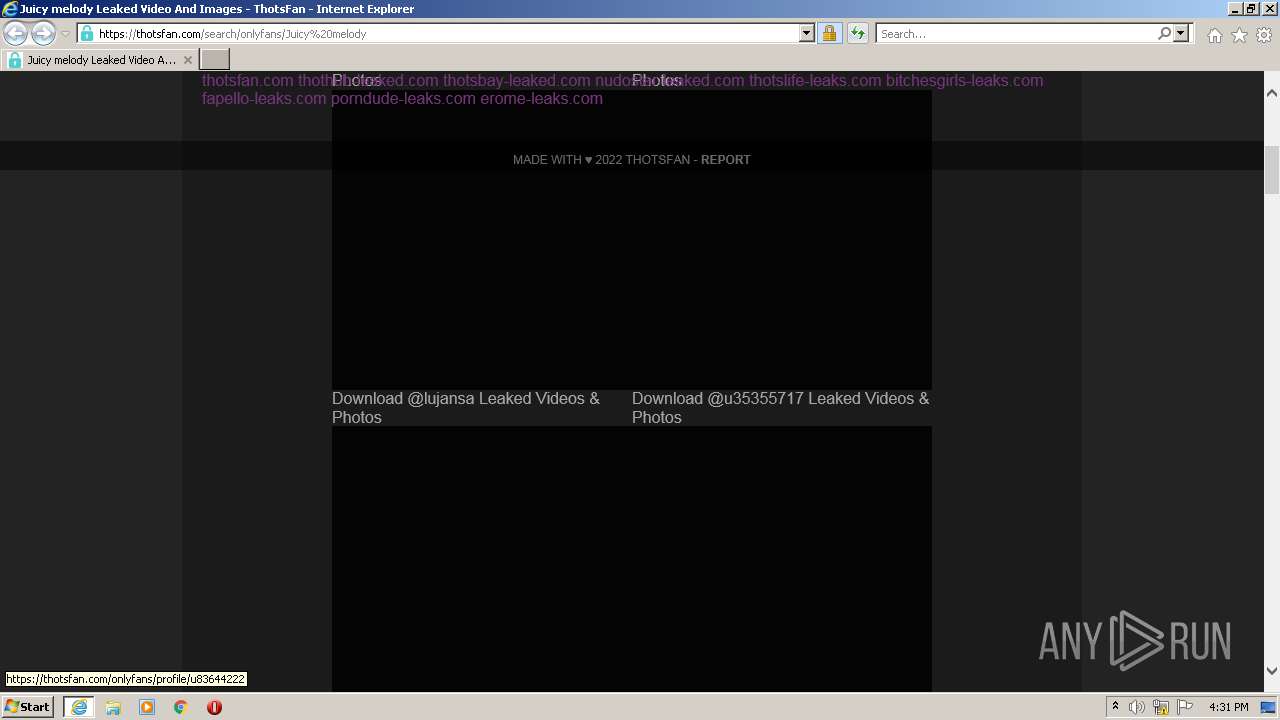Go forward using the Forward arrow button

click(43, 33)
